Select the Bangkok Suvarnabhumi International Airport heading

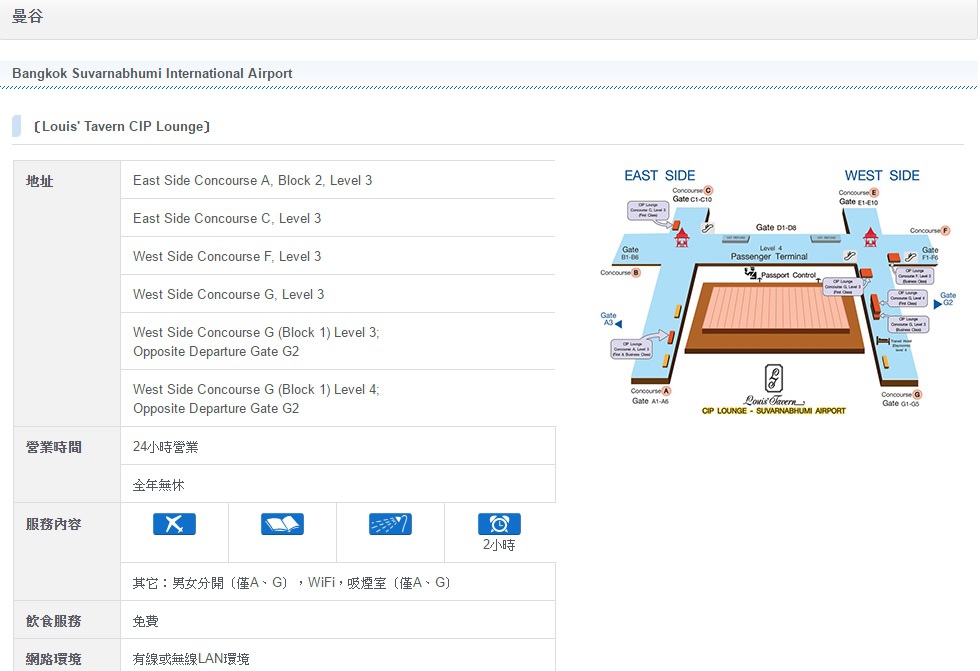pos(152,73)
